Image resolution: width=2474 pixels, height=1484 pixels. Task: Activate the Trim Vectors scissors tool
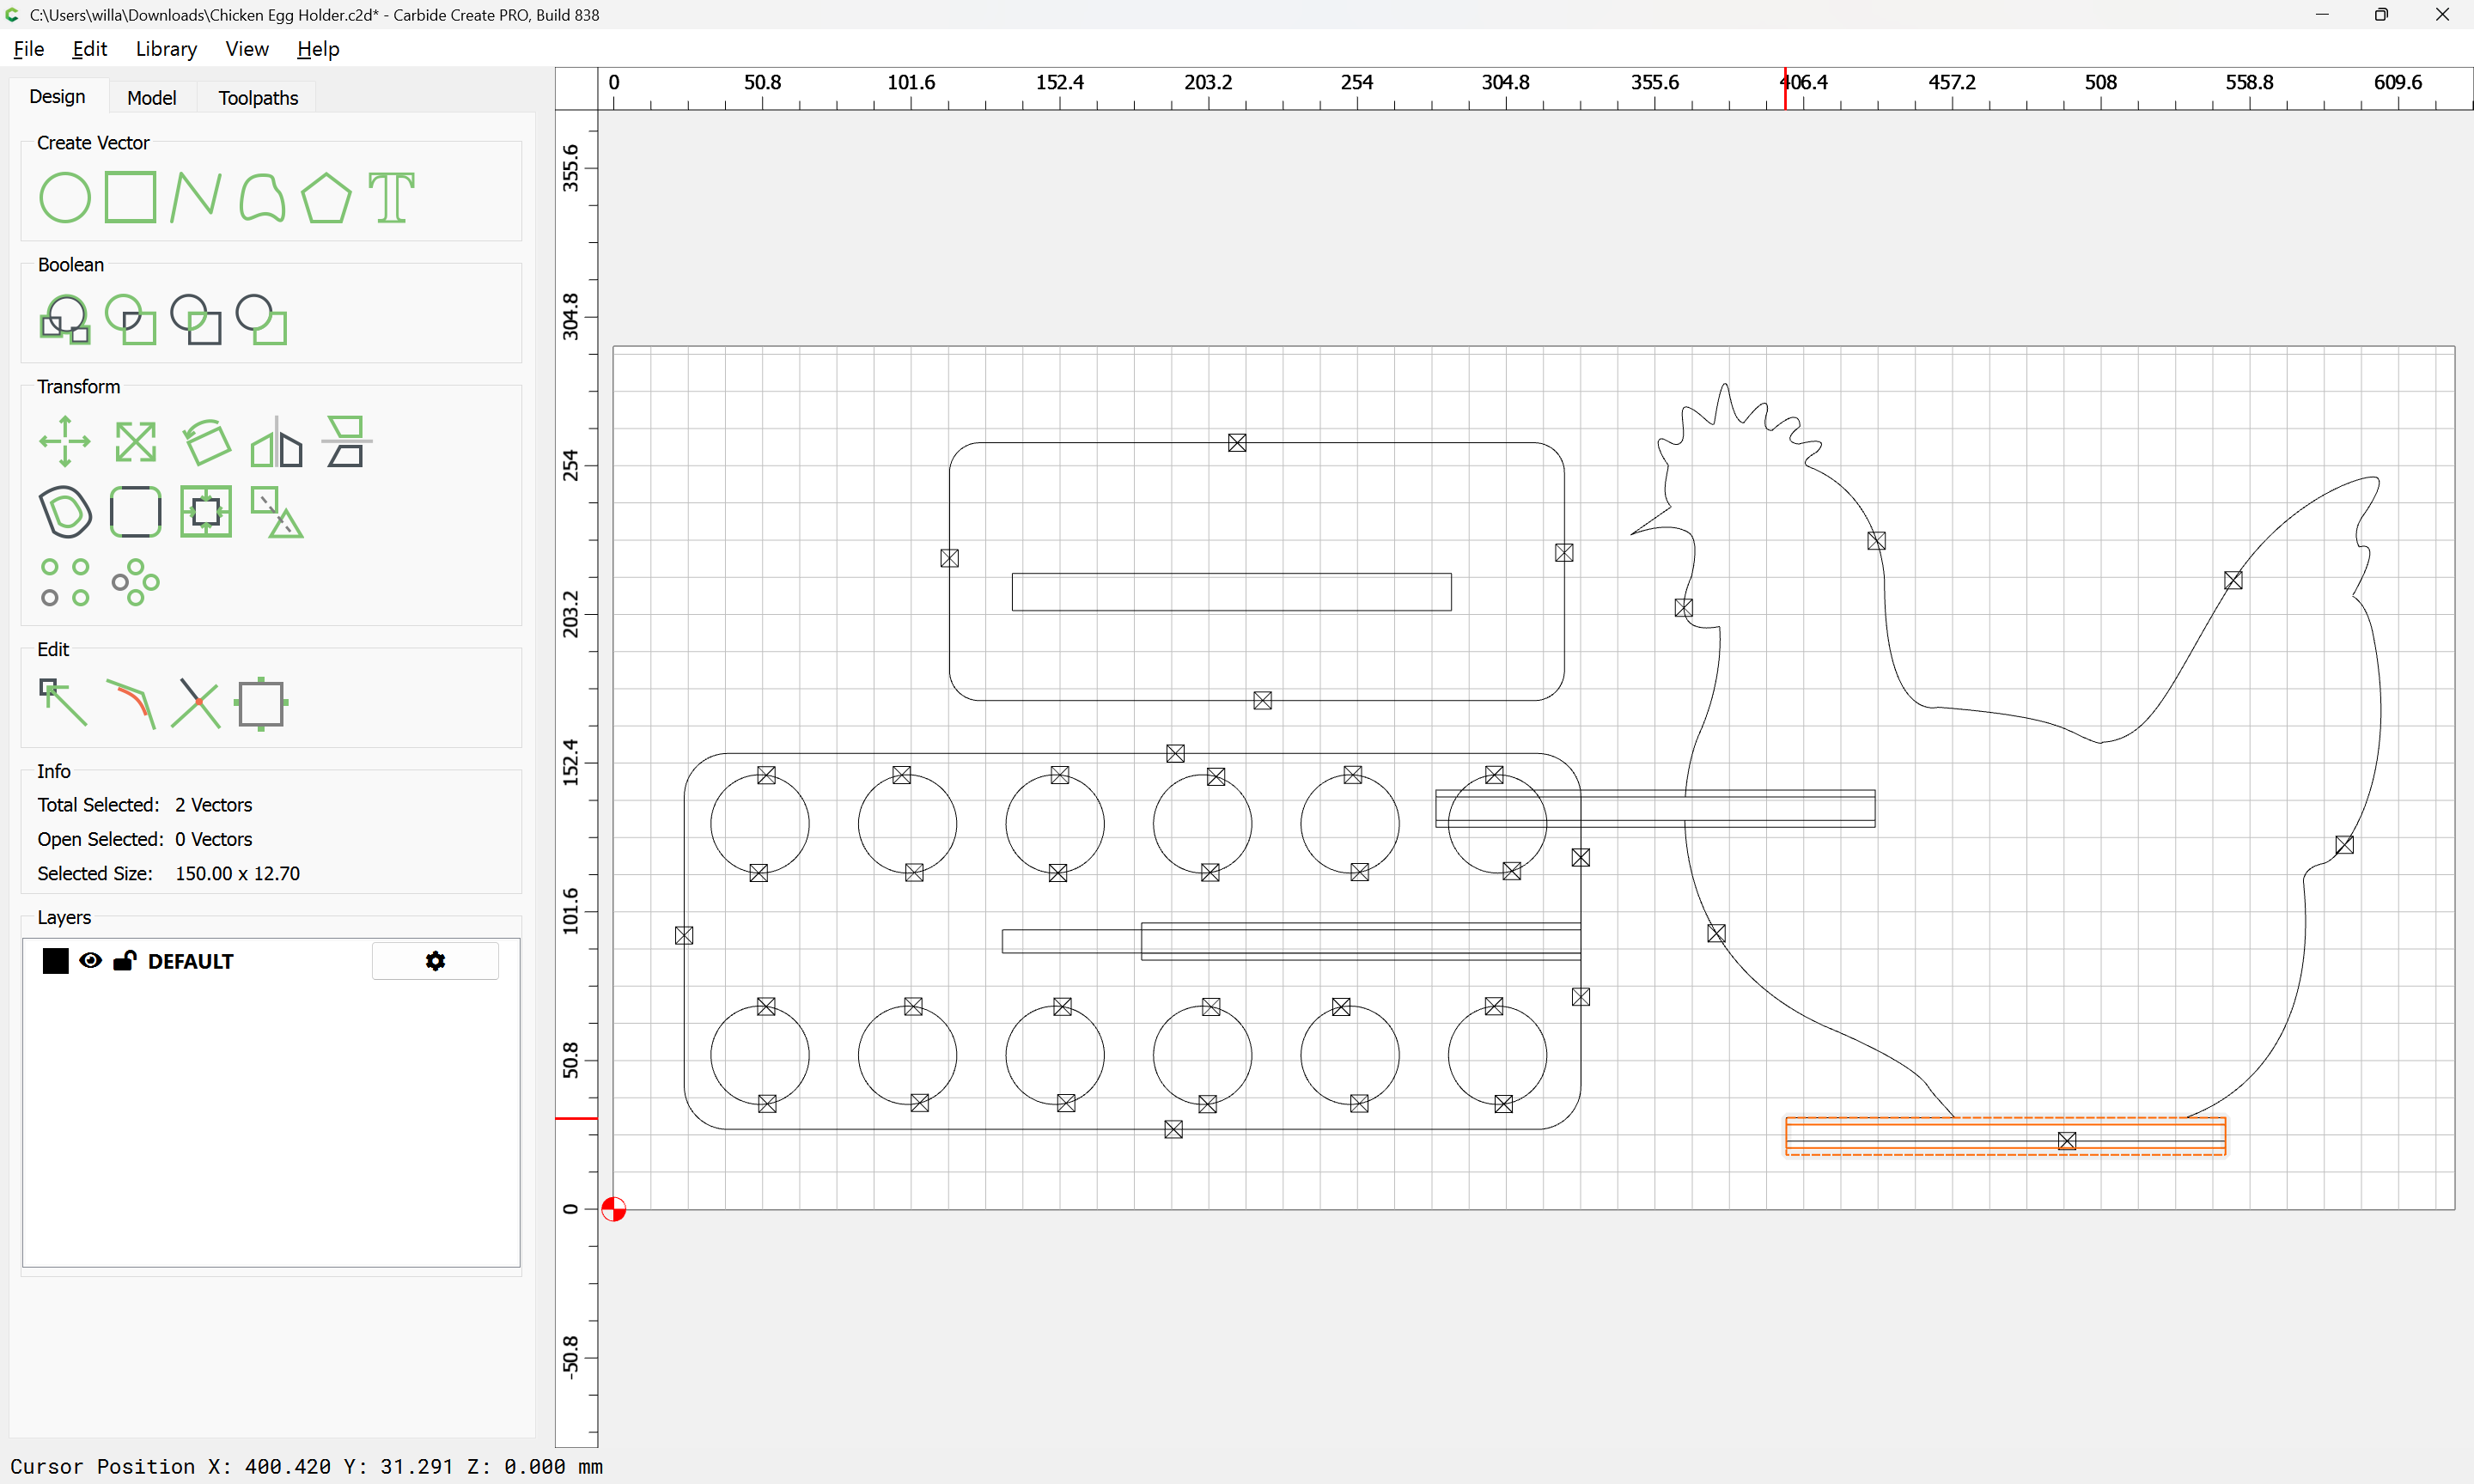coord(195,703)
